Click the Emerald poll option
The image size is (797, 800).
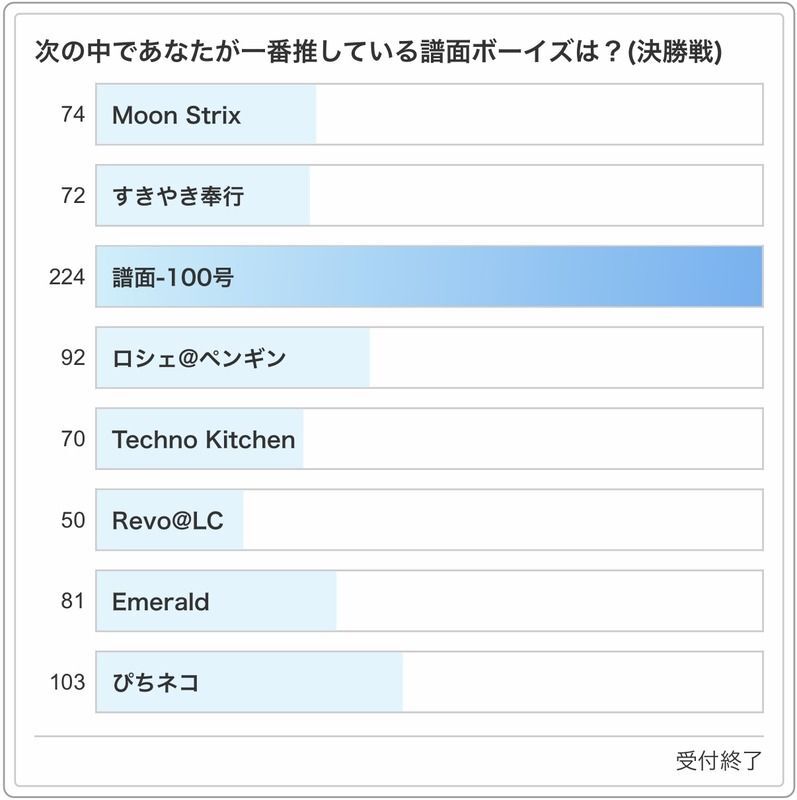429,601
